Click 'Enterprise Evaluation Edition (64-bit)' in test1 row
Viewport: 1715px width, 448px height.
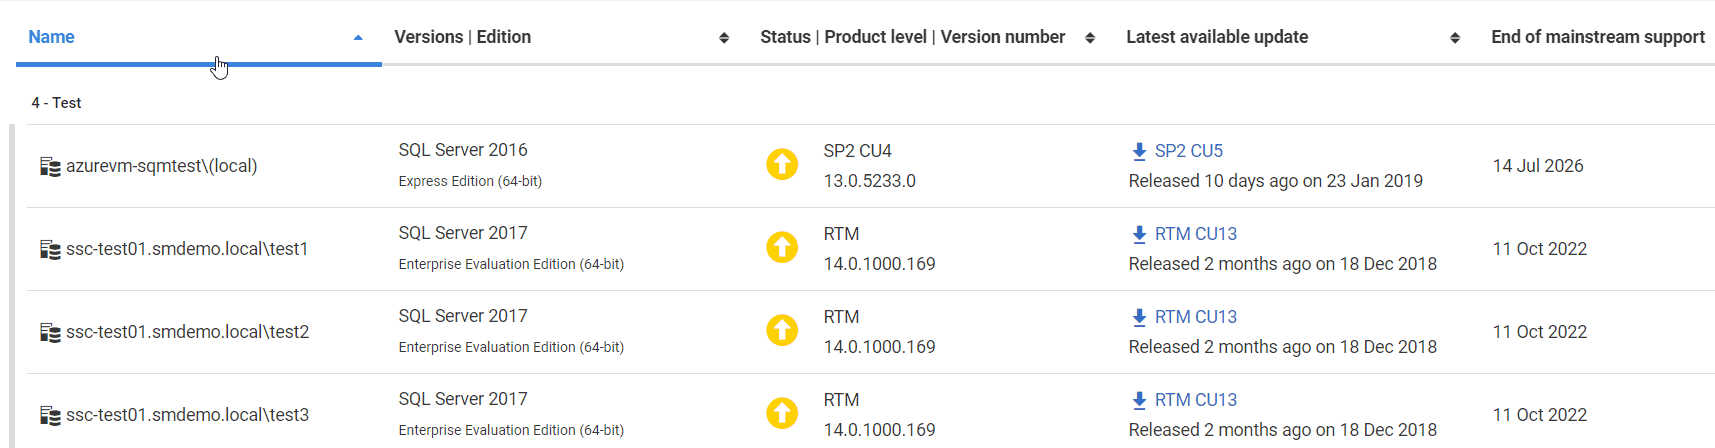click(511, 264)
